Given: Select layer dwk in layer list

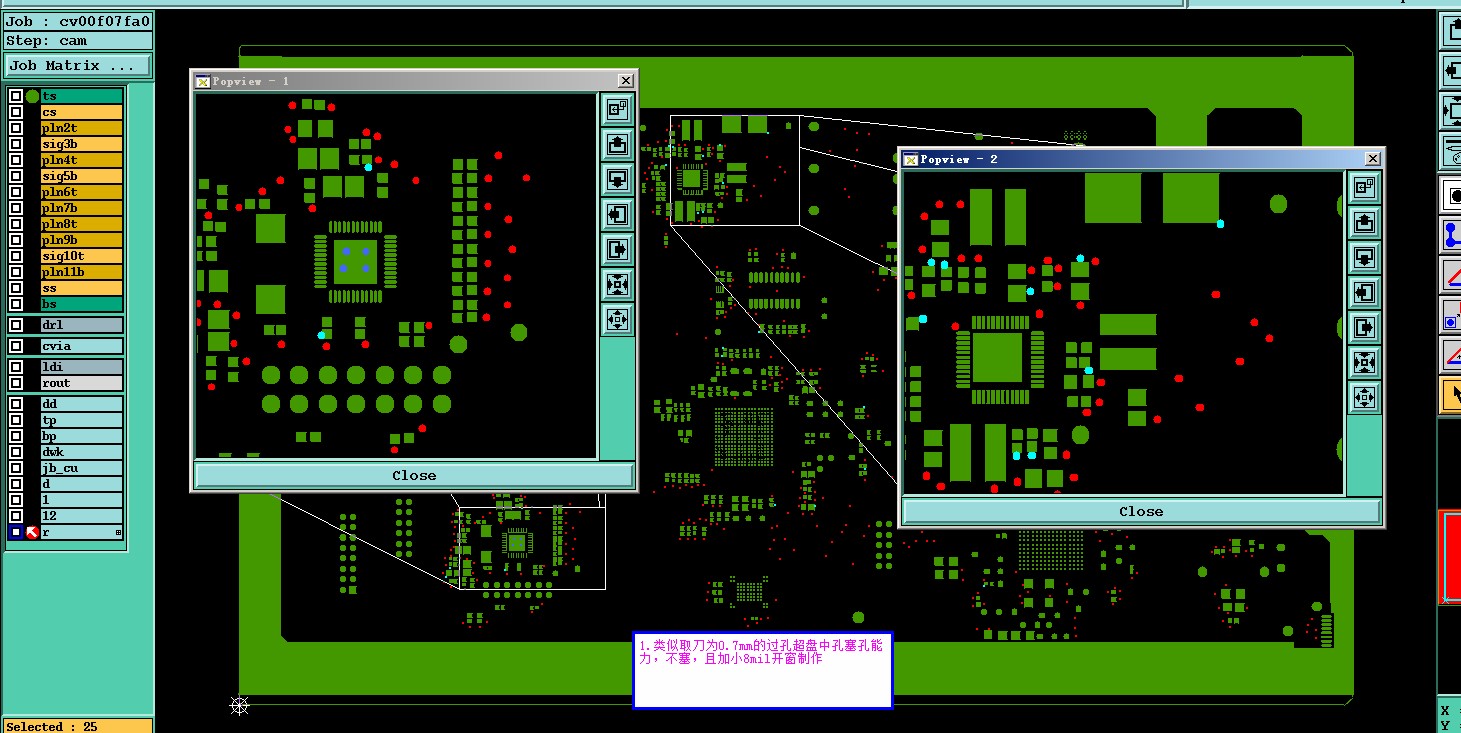Looking at the screenshot, I should point(82,452).
